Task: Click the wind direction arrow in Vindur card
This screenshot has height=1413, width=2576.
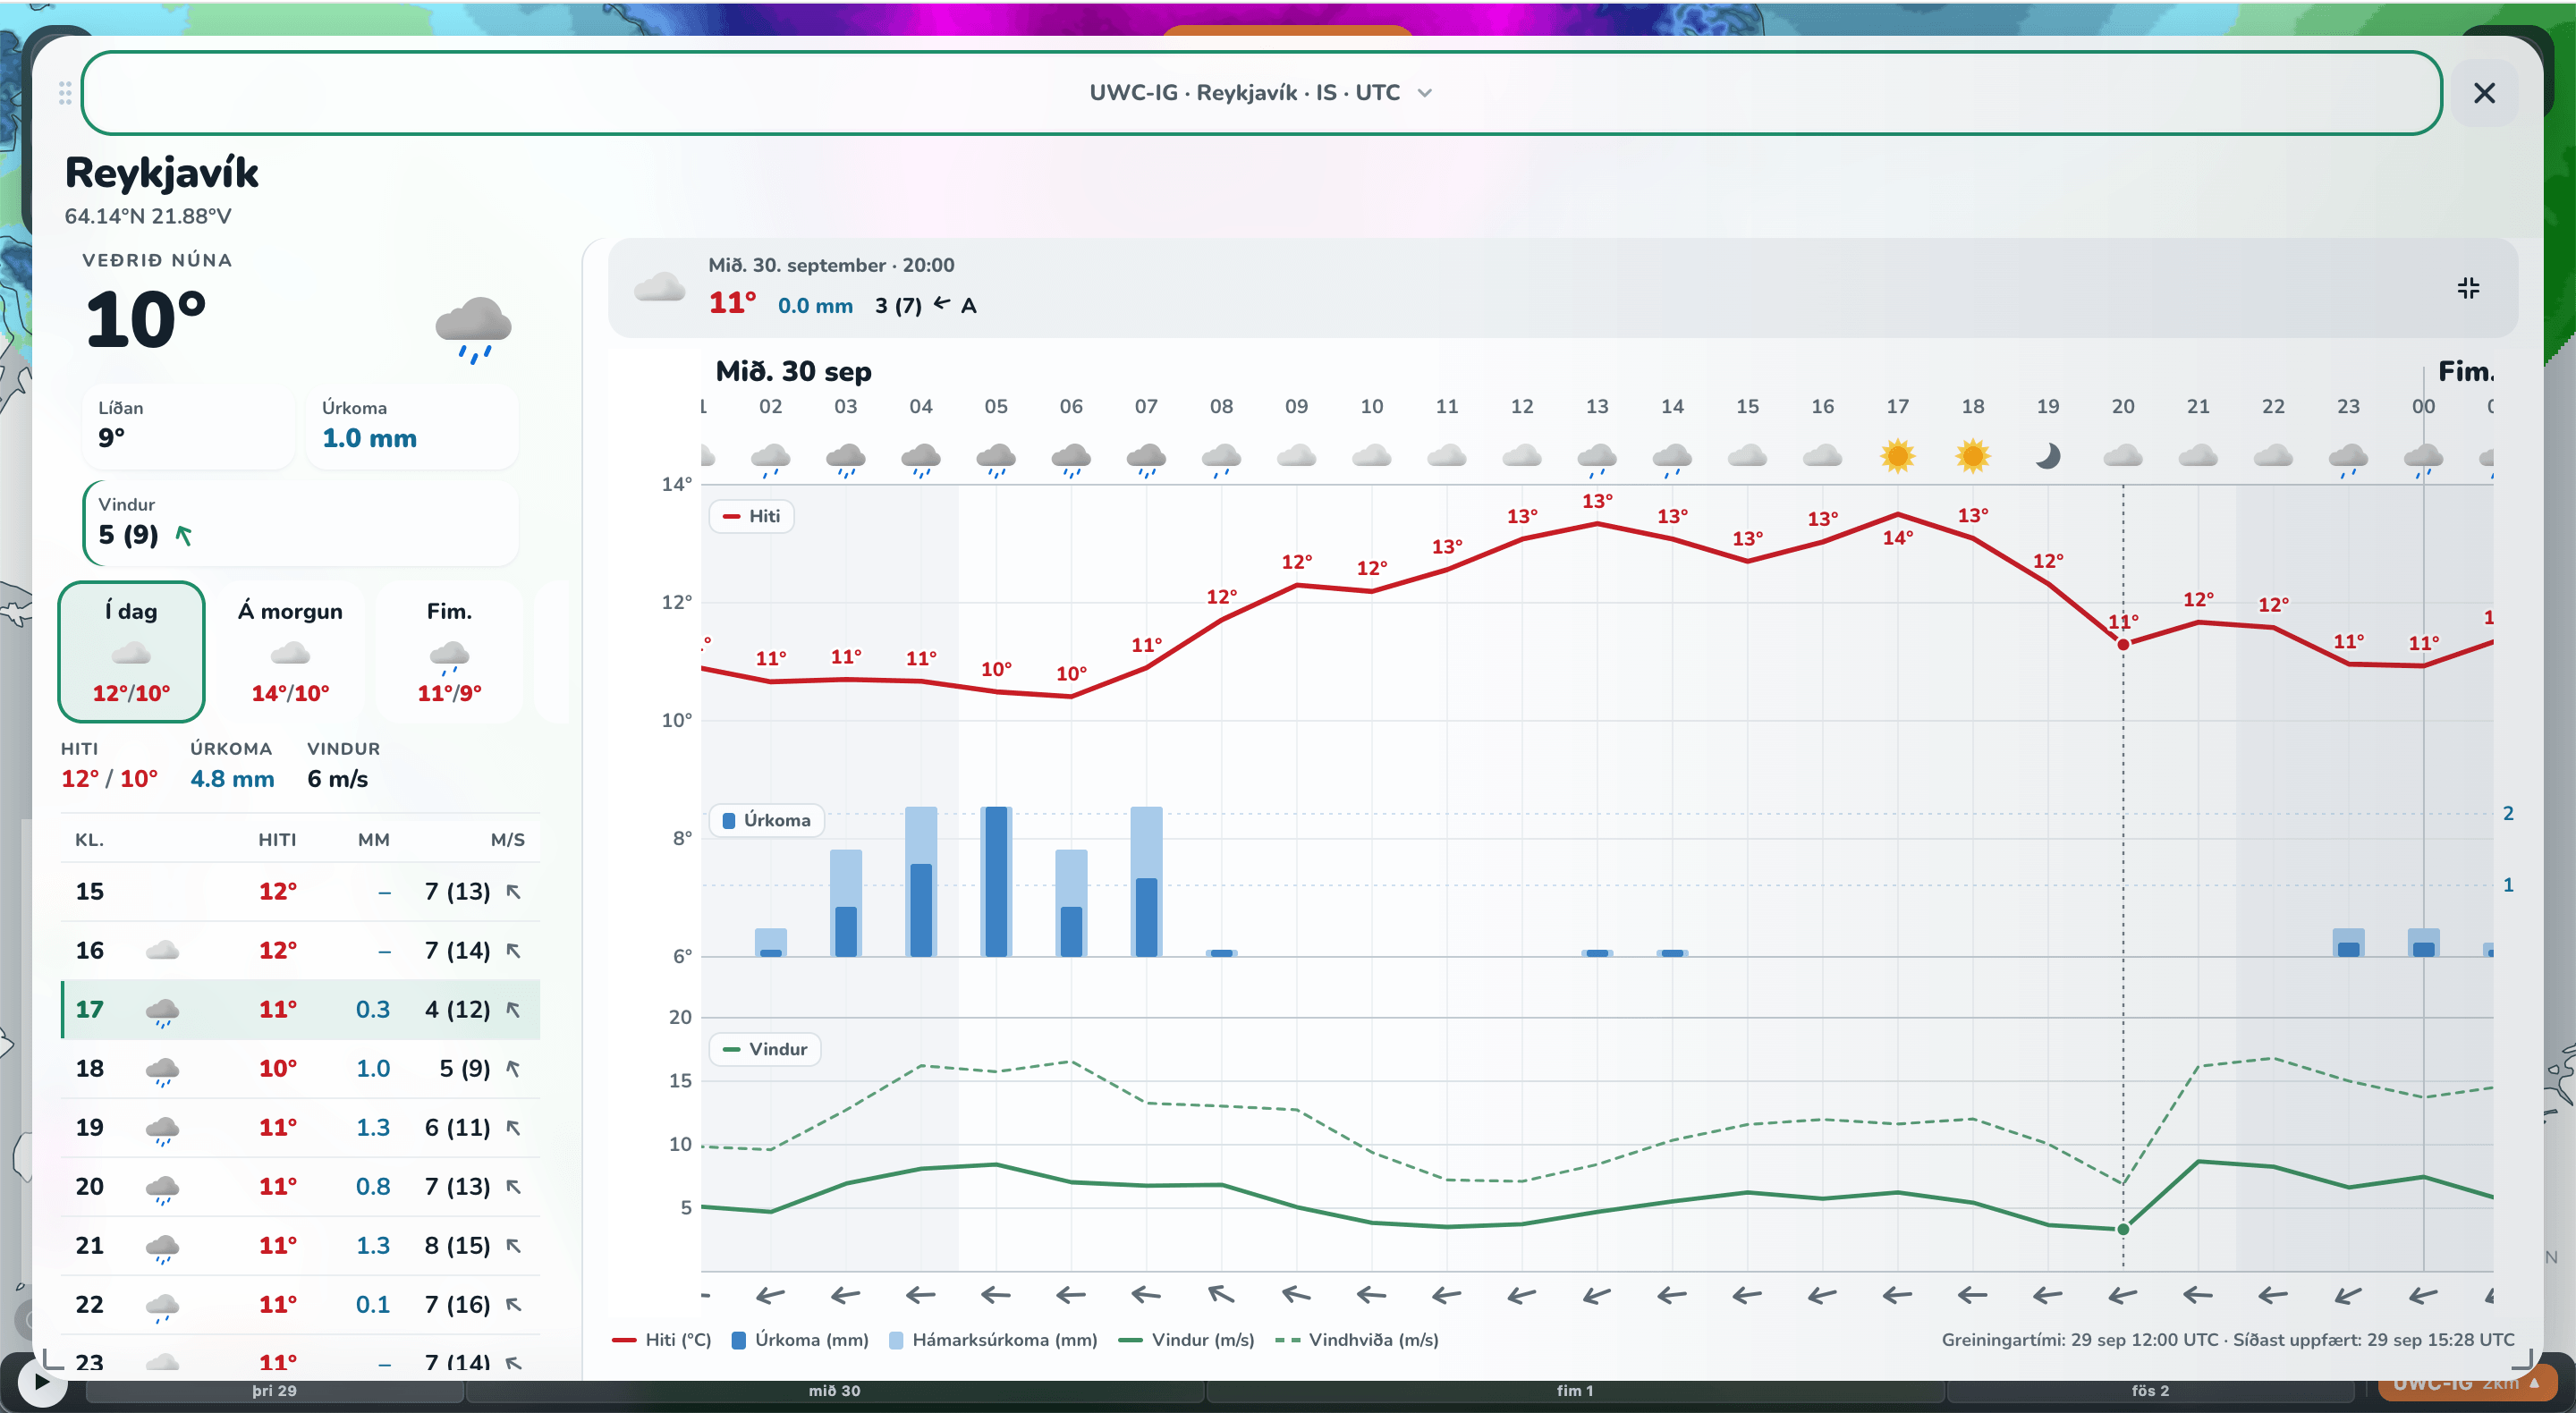Action: (183, 535)
